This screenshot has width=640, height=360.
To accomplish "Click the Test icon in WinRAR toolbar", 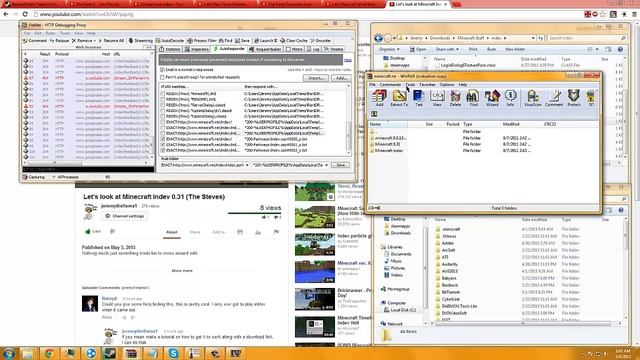I will tap(419, 98).
